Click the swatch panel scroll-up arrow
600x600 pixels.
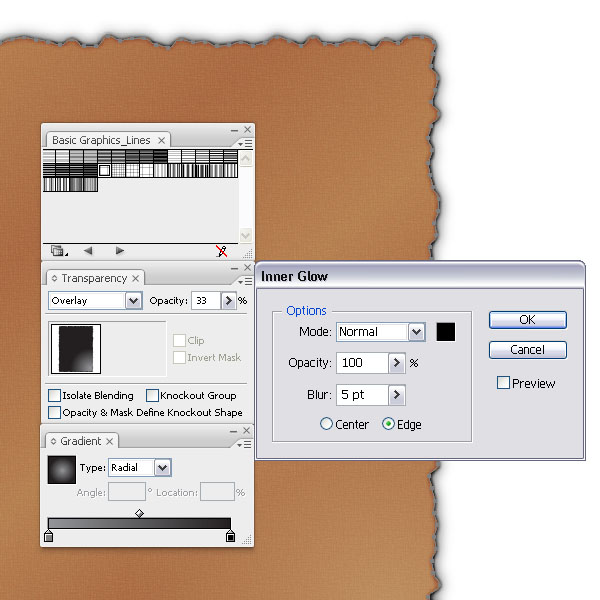246,158
